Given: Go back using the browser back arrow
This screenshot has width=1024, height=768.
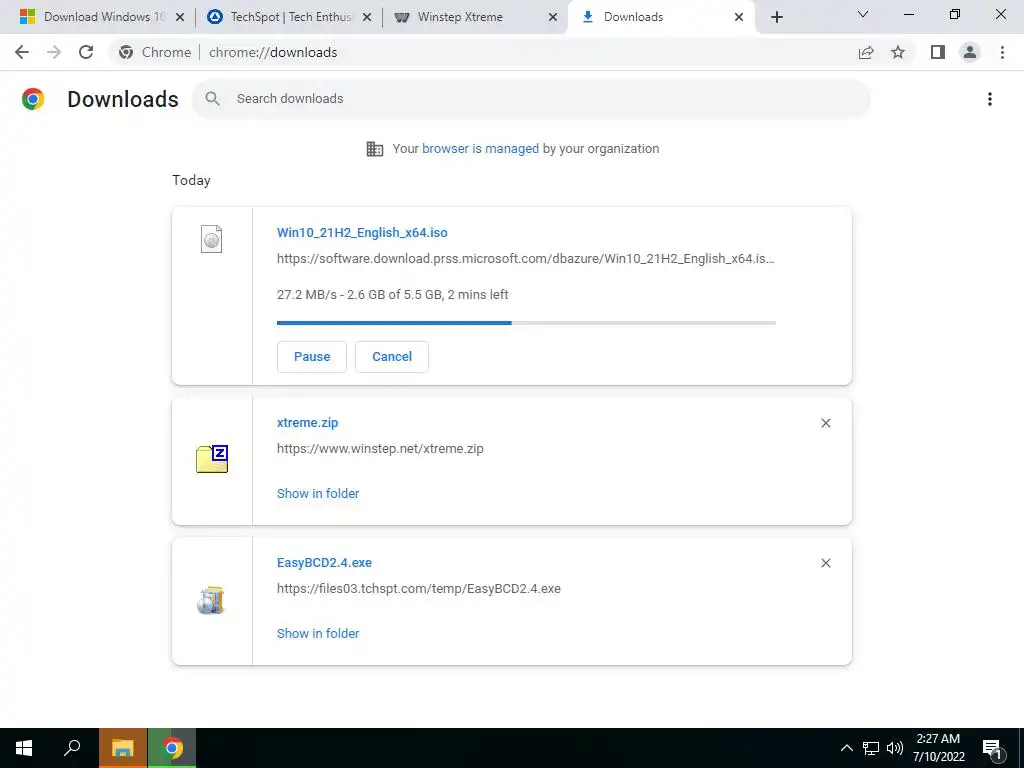Looking at the screenshot, I should point(22,52).
